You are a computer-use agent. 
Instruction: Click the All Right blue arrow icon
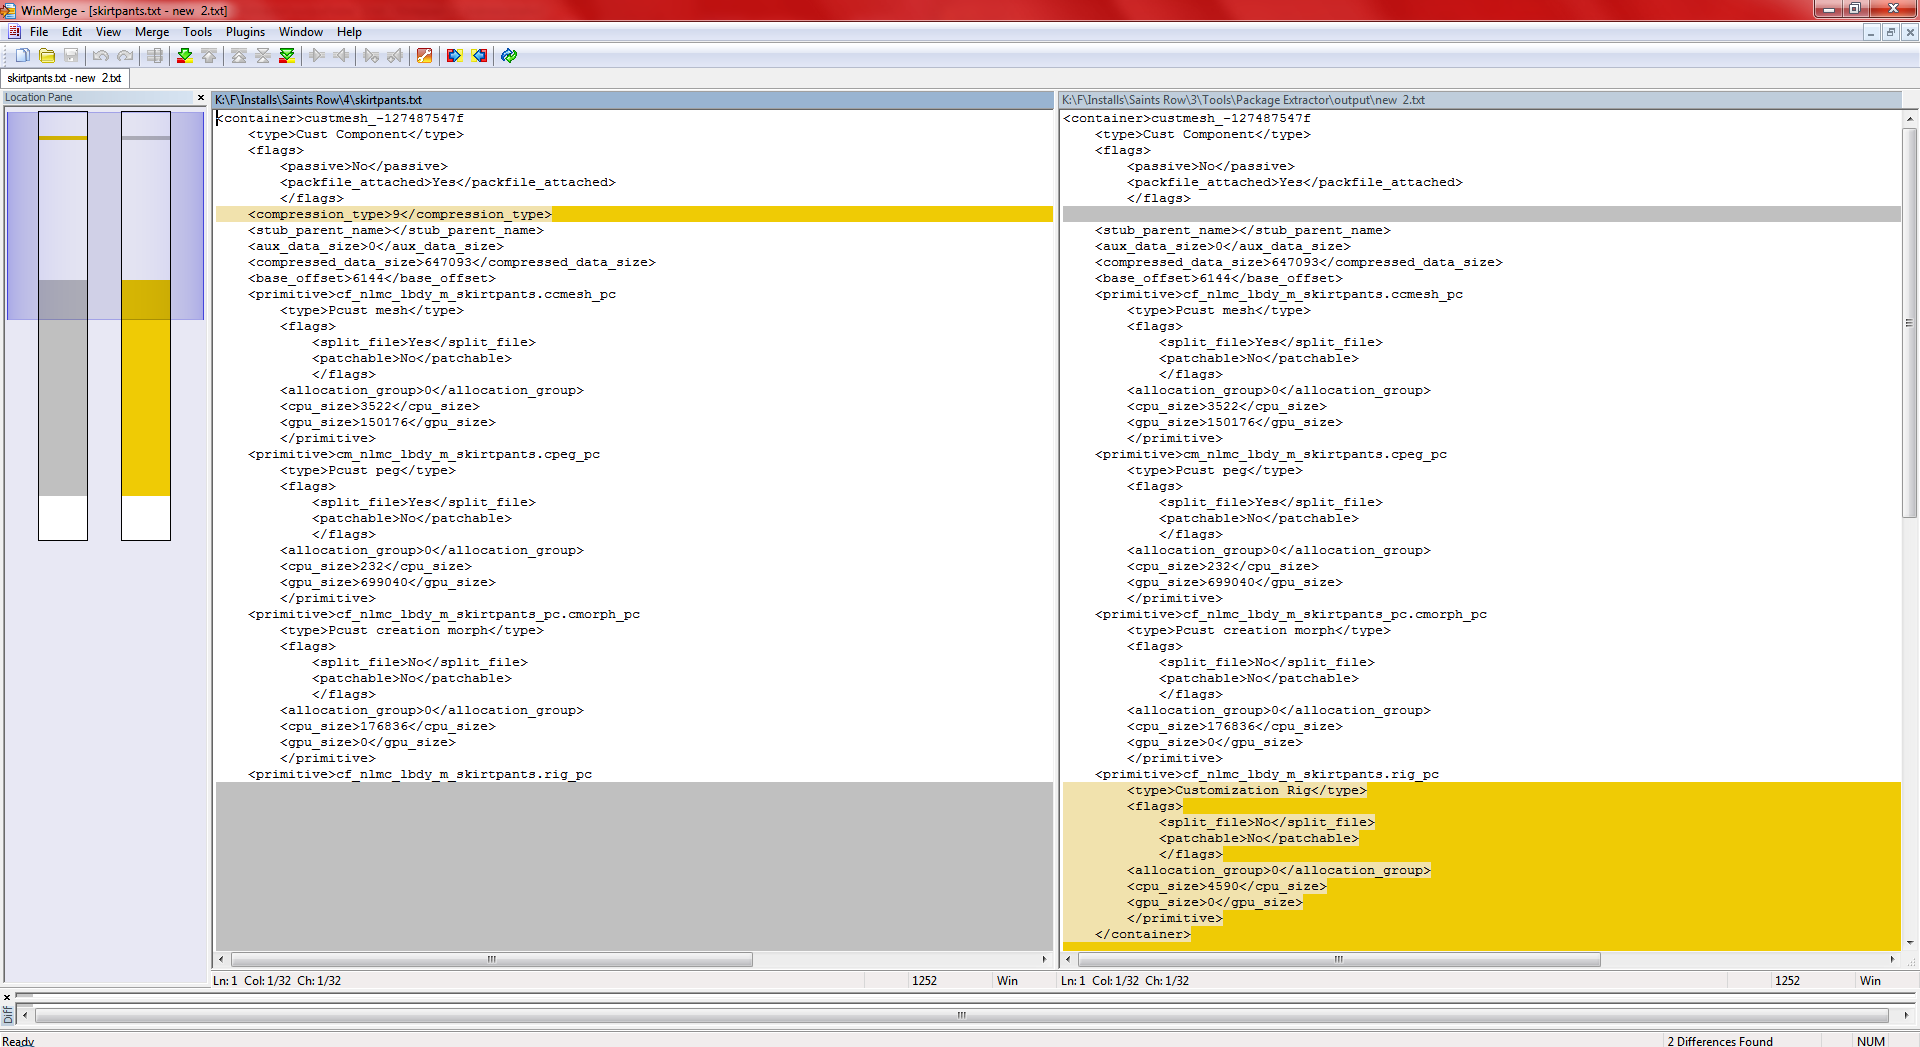click(x=455, y=56)
